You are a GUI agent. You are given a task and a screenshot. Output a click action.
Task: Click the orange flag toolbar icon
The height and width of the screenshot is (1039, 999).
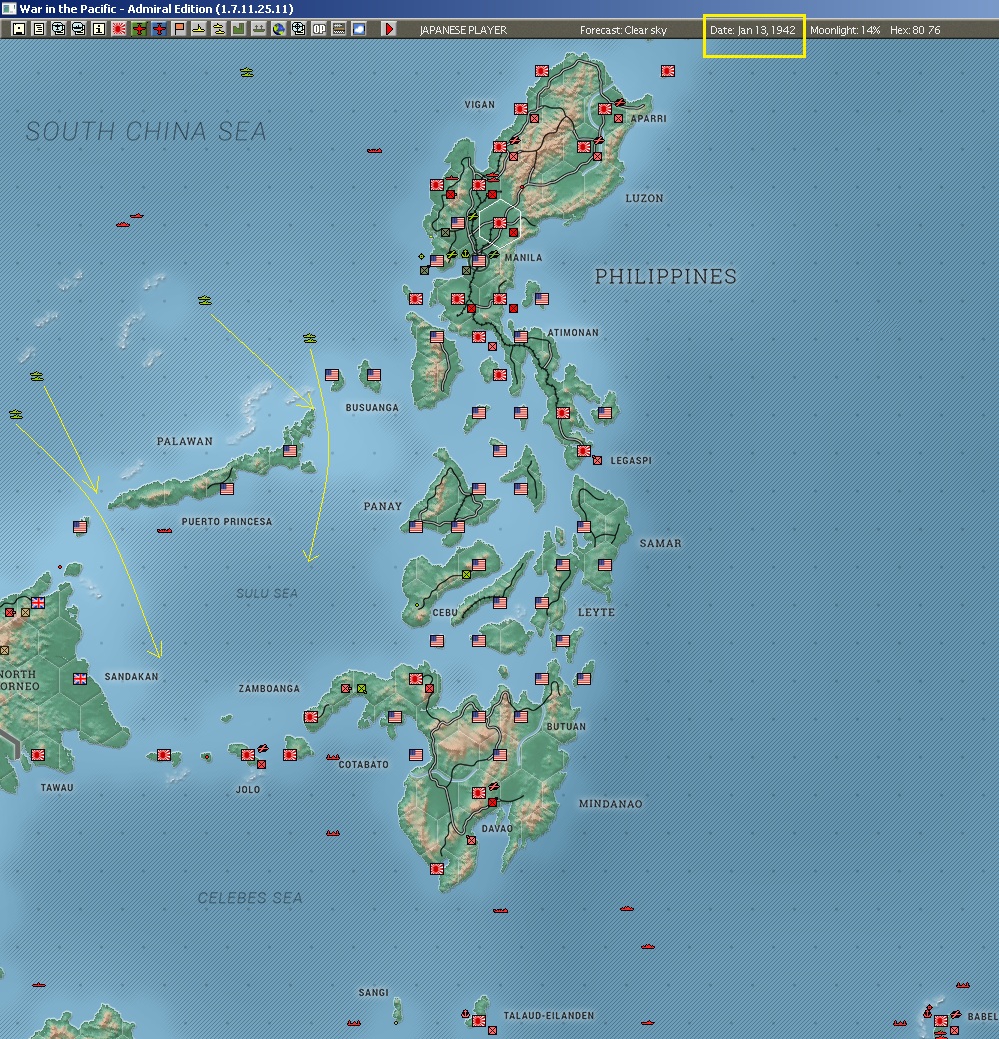click(179, 29)
